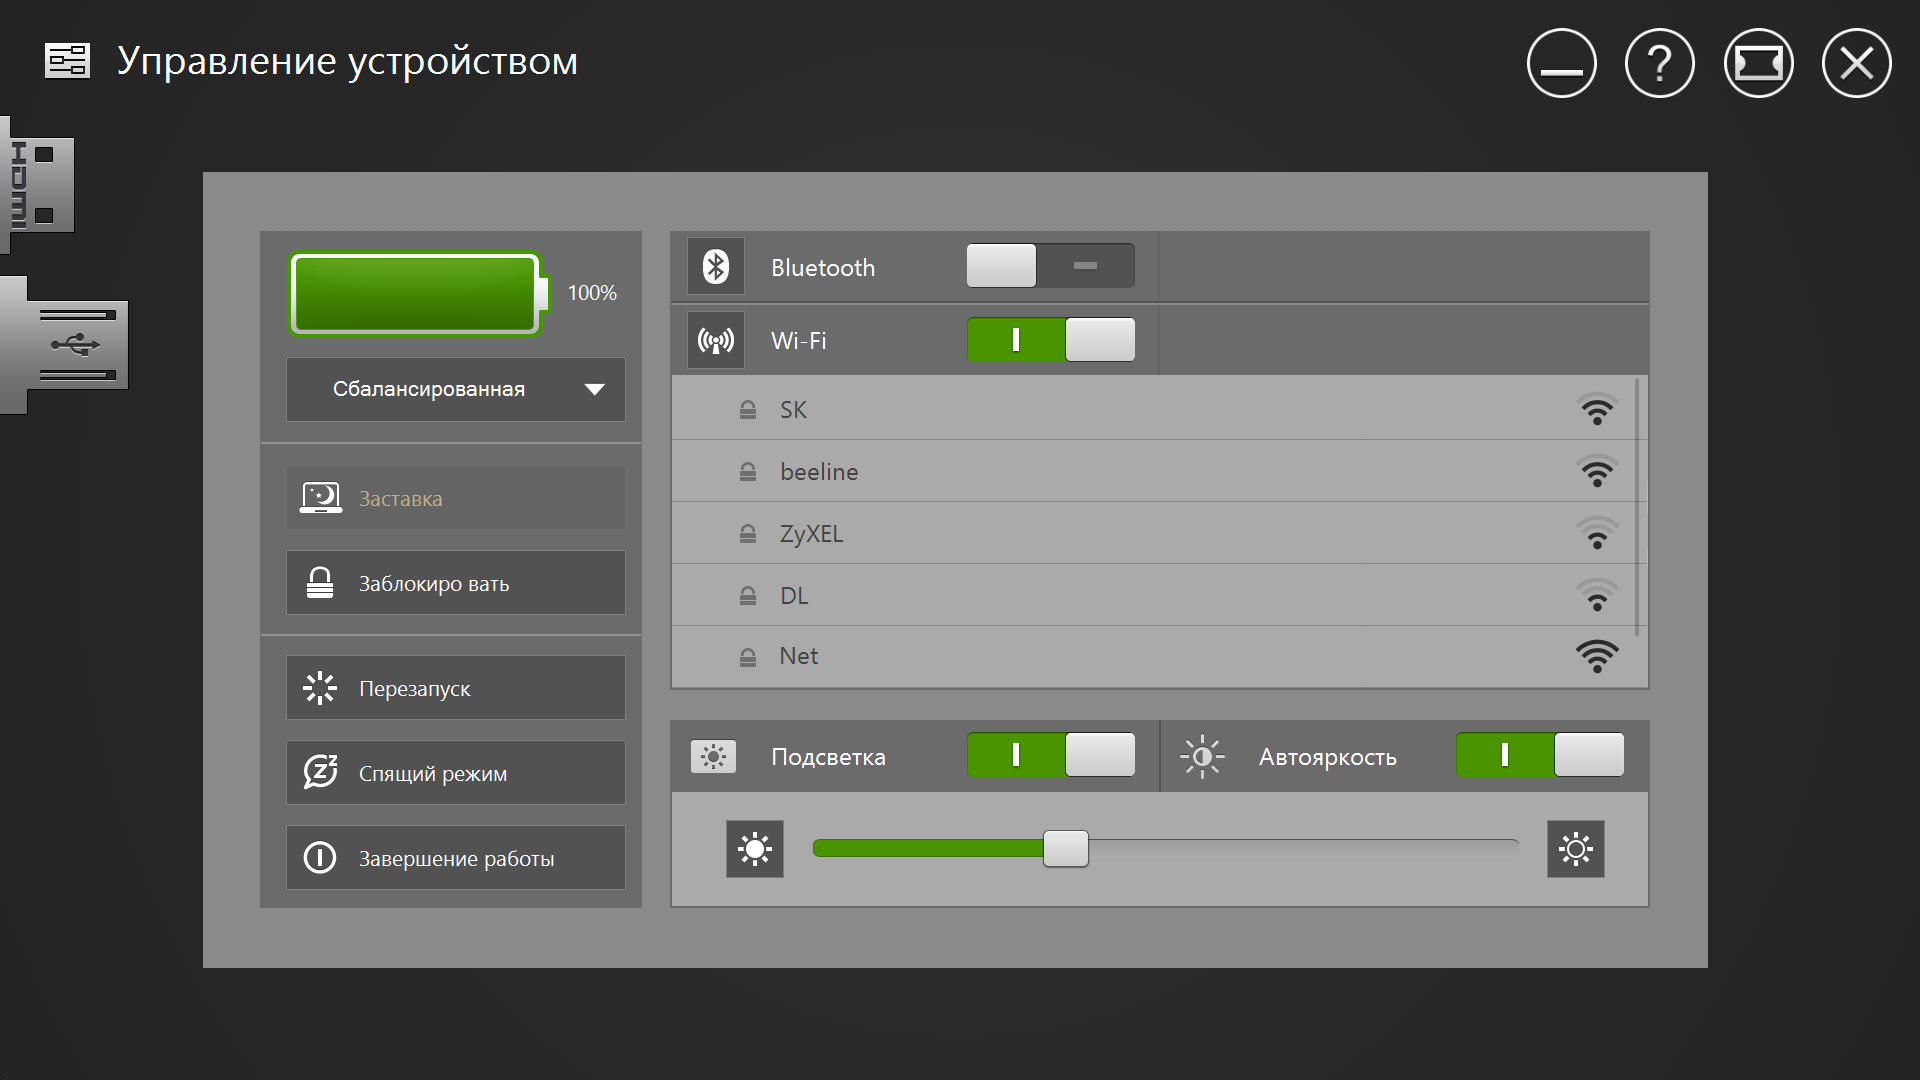Viewport: 1920px width, 1080px height.
Task: Switch off the Подсветка toggle
Action: point(1050,755)
